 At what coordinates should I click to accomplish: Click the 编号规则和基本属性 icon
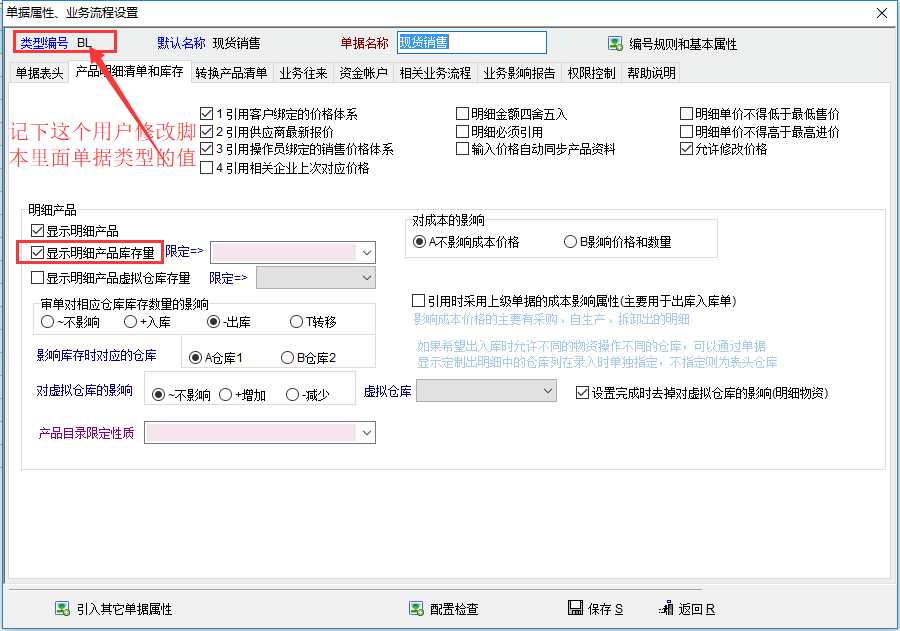616,44
